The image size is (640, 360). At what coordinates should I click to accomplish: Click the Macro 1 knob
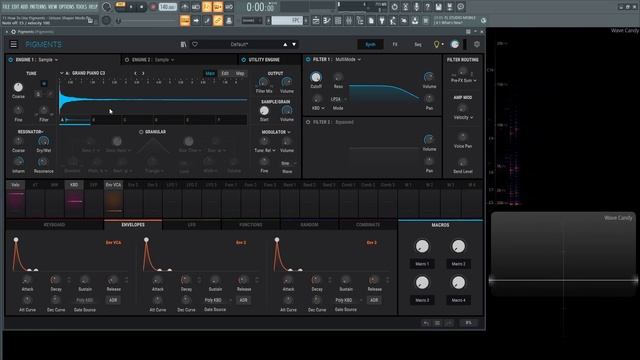(x=422, y=247)
